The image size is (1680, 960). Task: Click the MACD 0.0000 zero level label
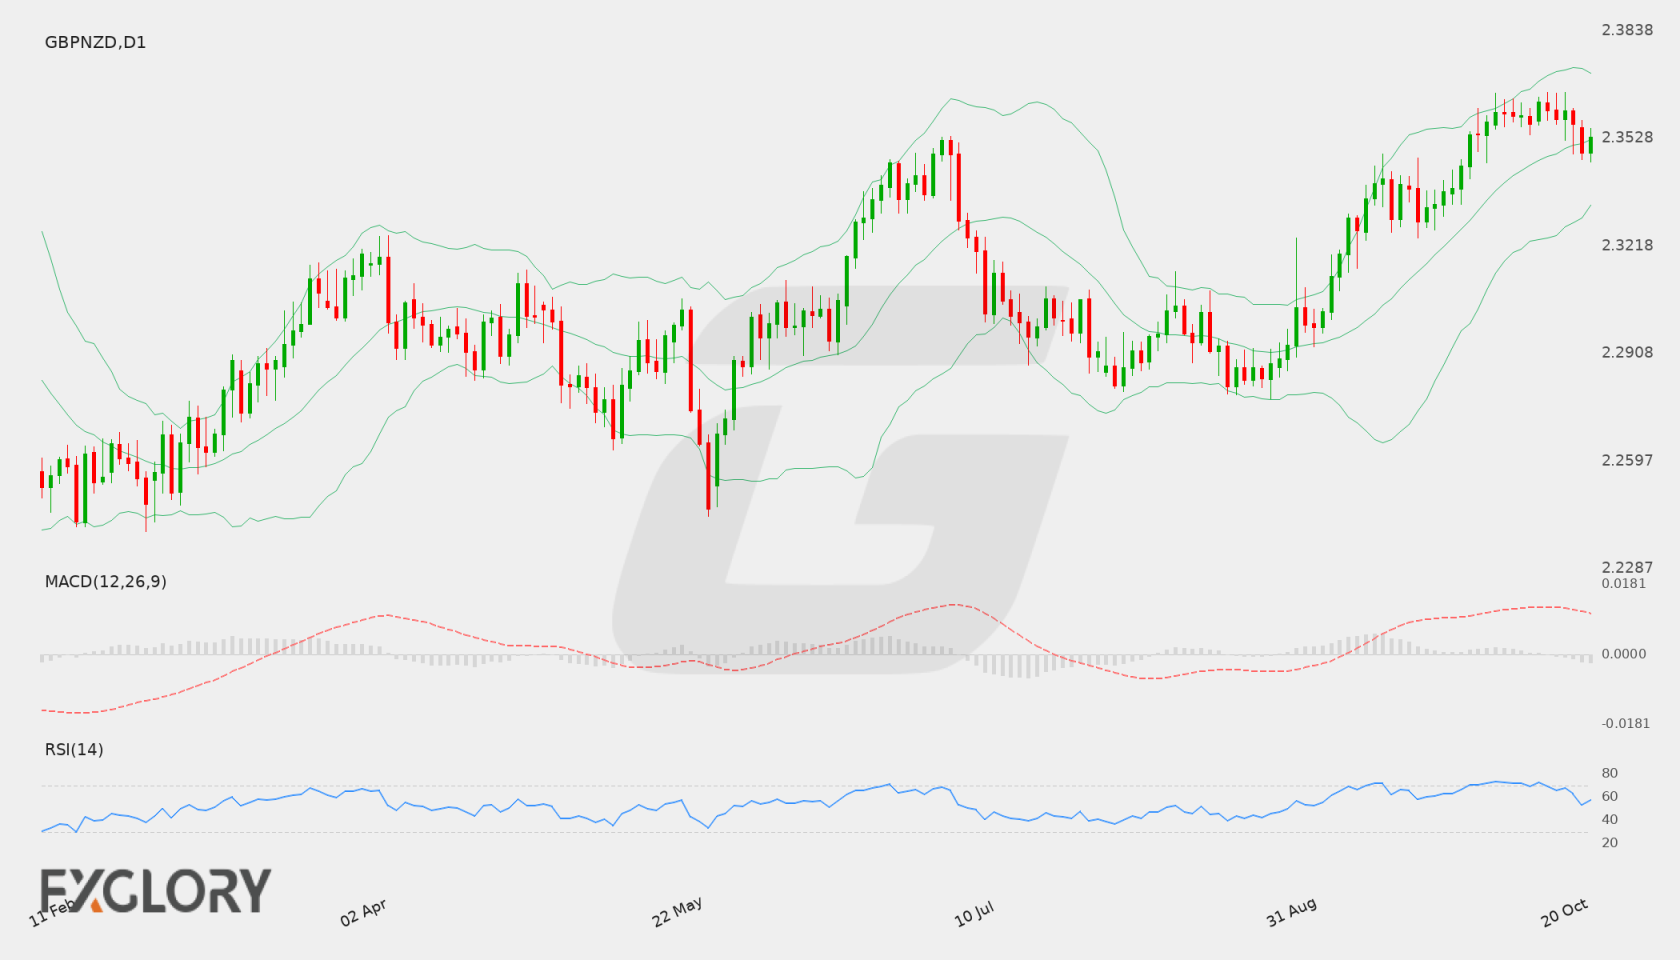pos(1623,653)
